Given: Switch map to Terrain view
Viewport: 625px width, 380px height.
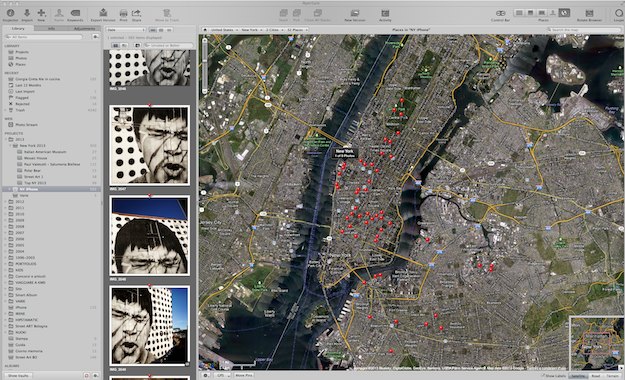Looking at the screenshot, I should pos(613,376).
